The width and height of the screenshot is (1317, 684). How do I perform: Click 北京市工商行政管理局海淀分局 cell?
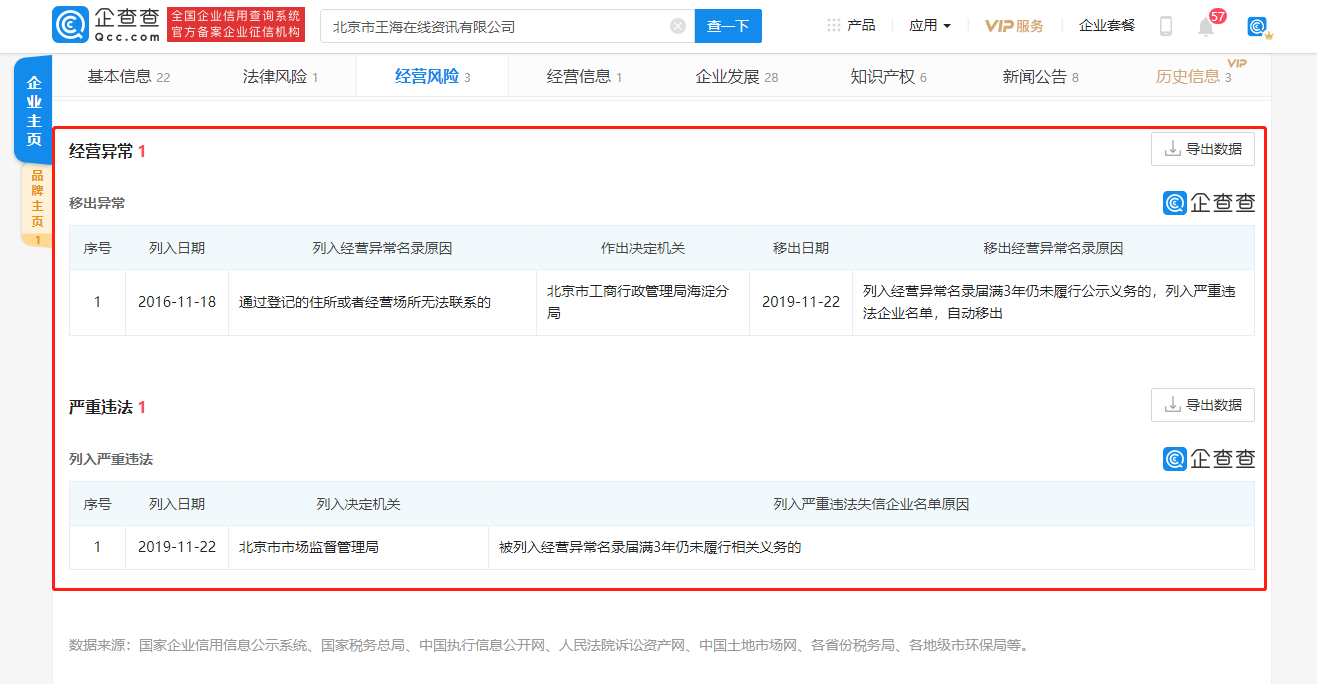[642, 302]
